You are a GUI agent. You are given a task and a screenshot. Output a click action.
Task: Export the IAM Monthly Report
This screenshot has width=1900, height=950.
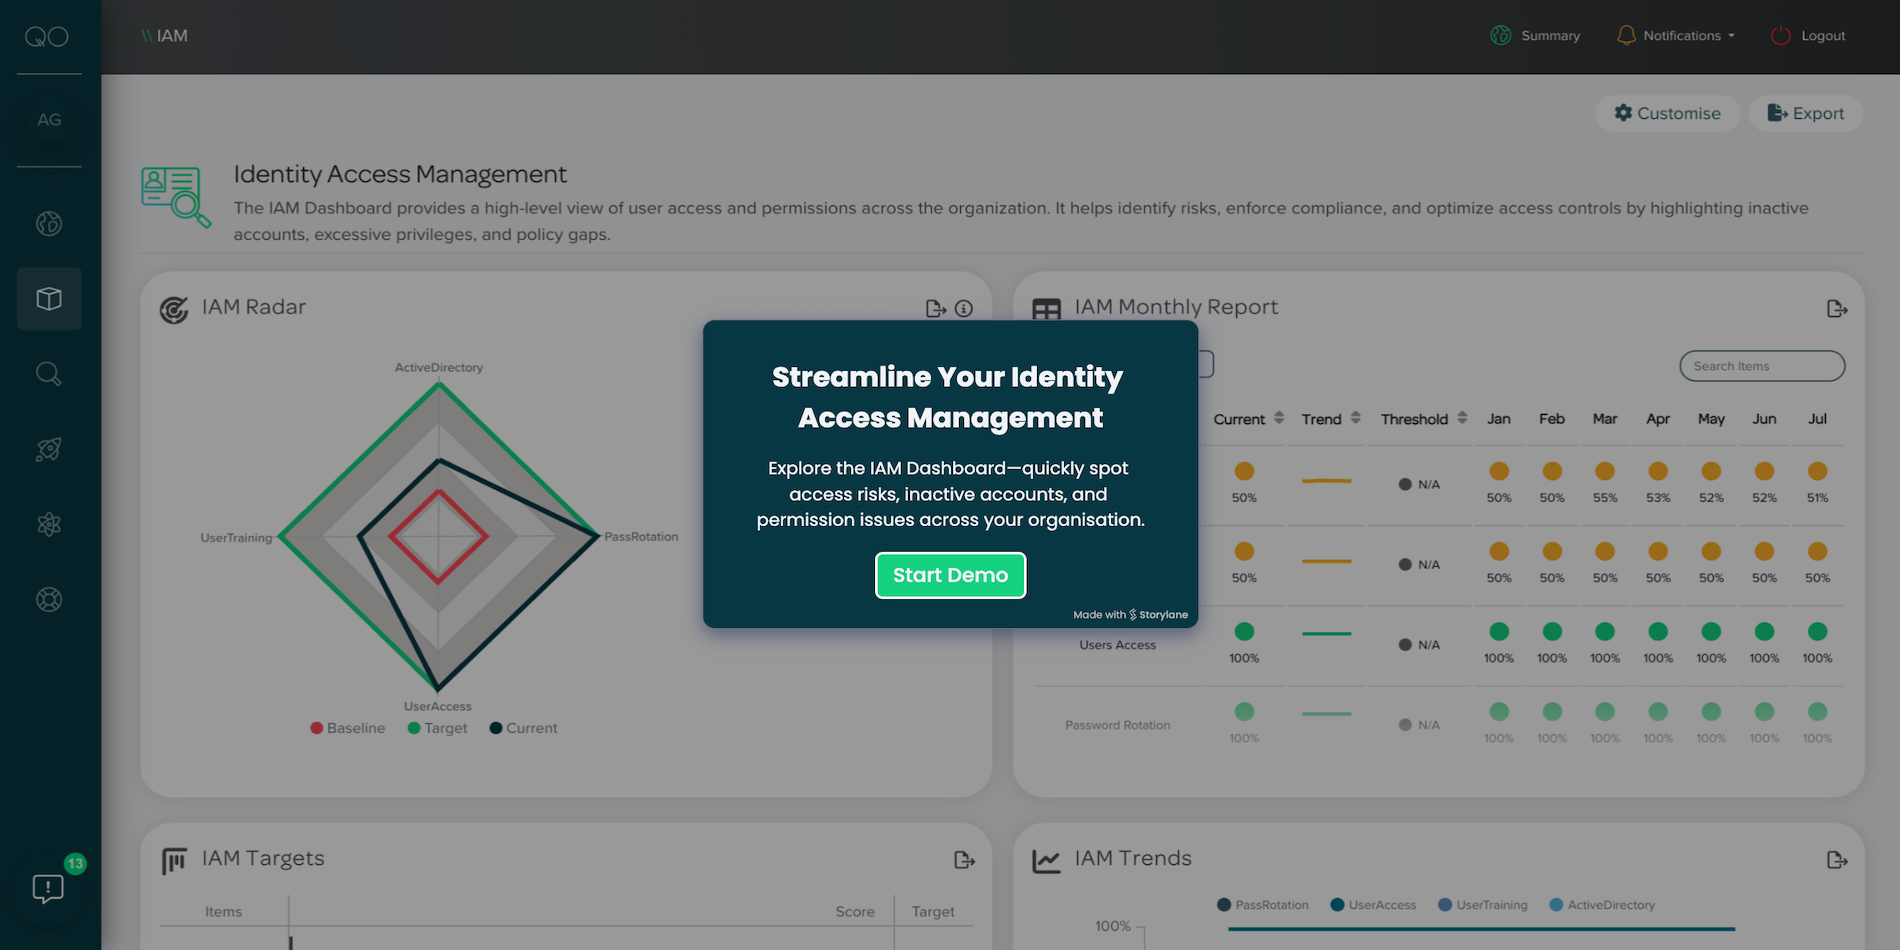1837,309
